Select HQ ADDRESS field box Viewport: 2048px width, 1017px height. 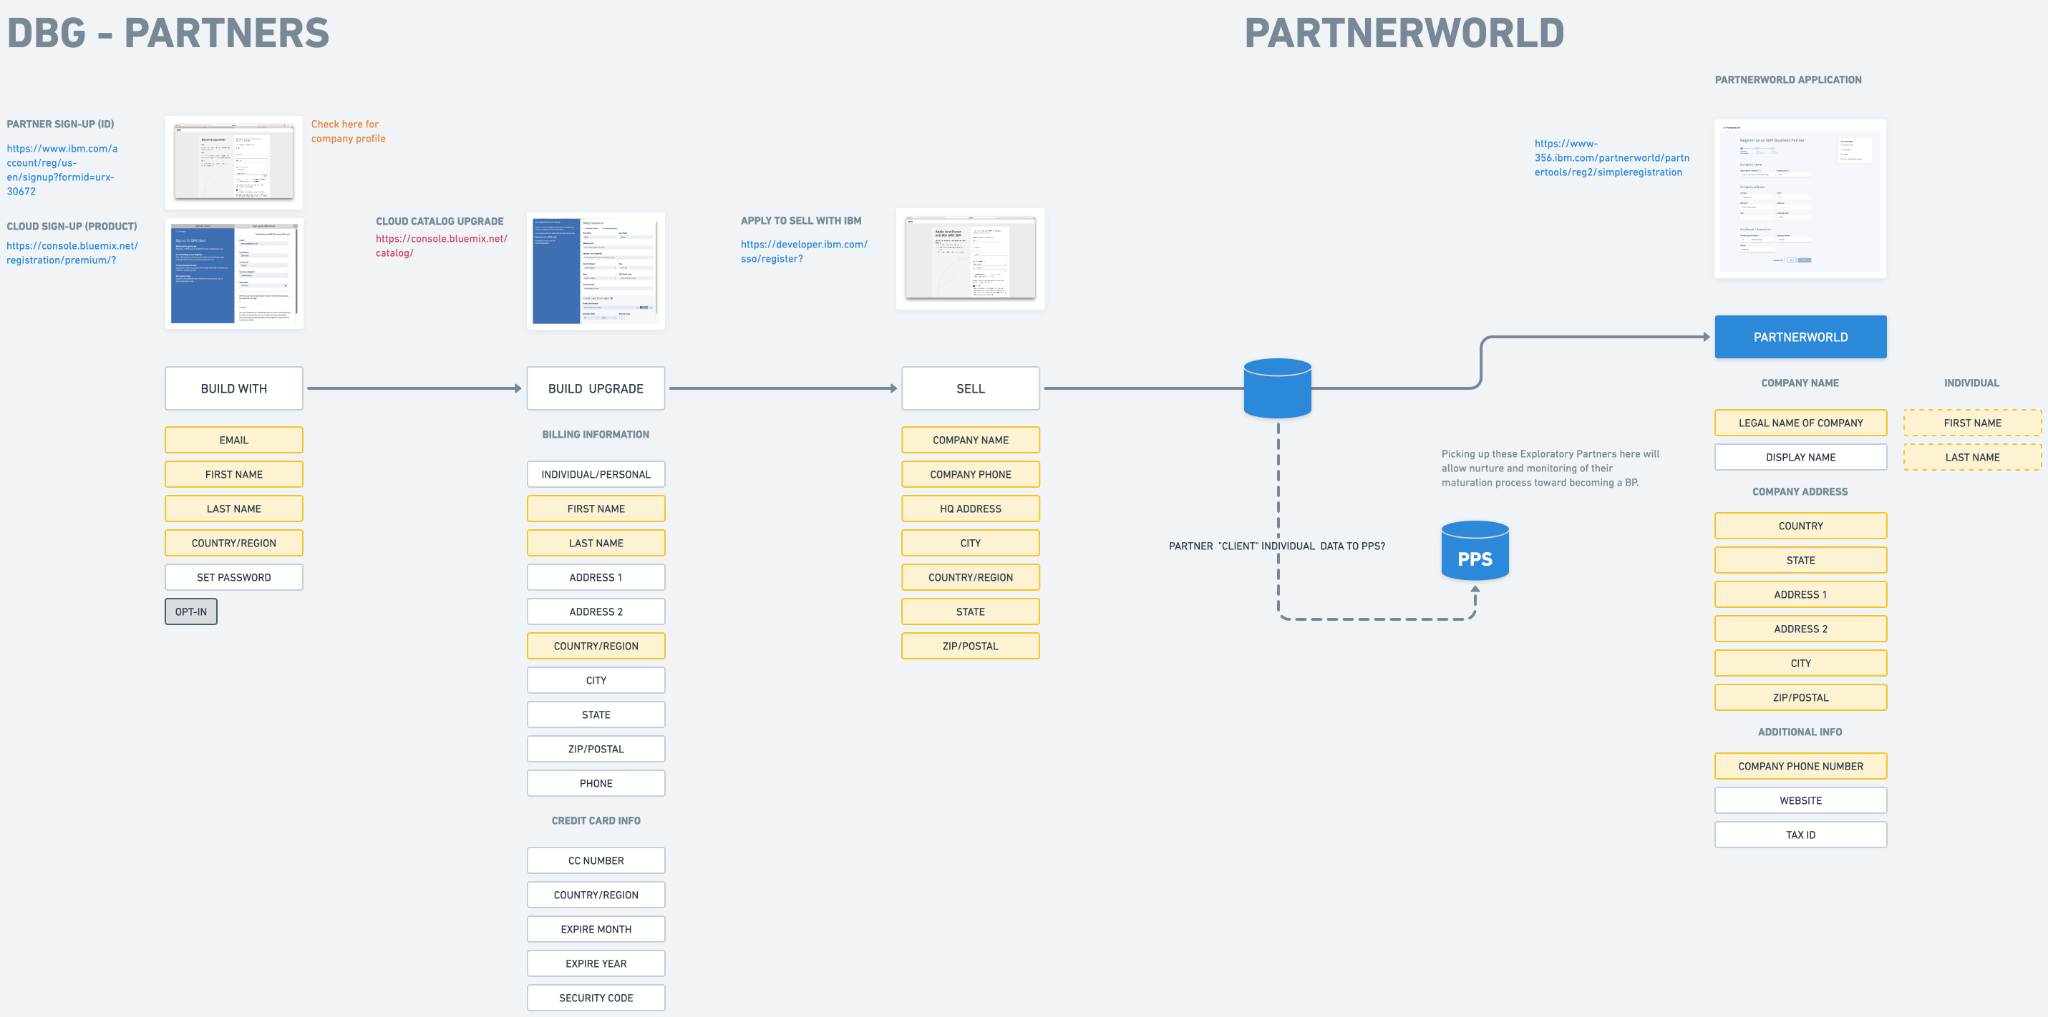pyautogui.click(x=970, y=508)
